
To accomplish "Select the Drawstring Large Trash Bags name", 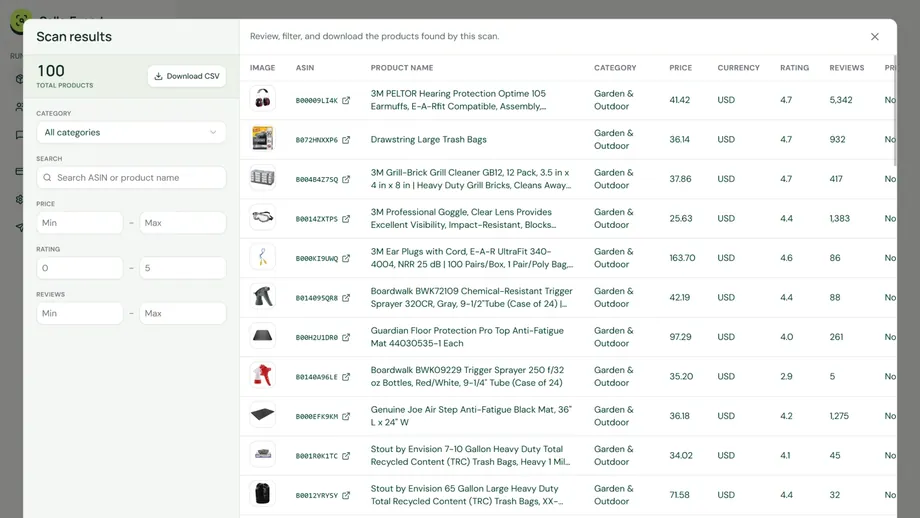I will tap(428, 140).
